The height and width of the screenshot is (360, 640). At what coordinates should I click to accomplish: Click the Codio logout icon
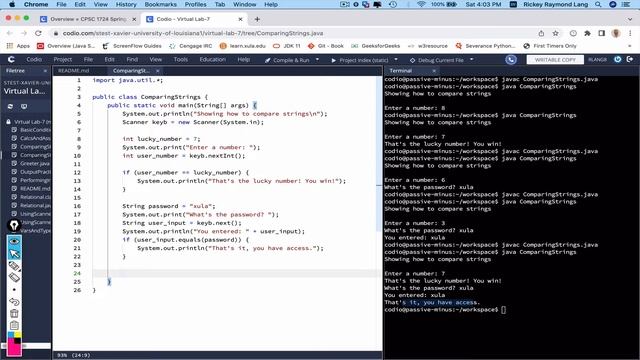click(630, 60)
